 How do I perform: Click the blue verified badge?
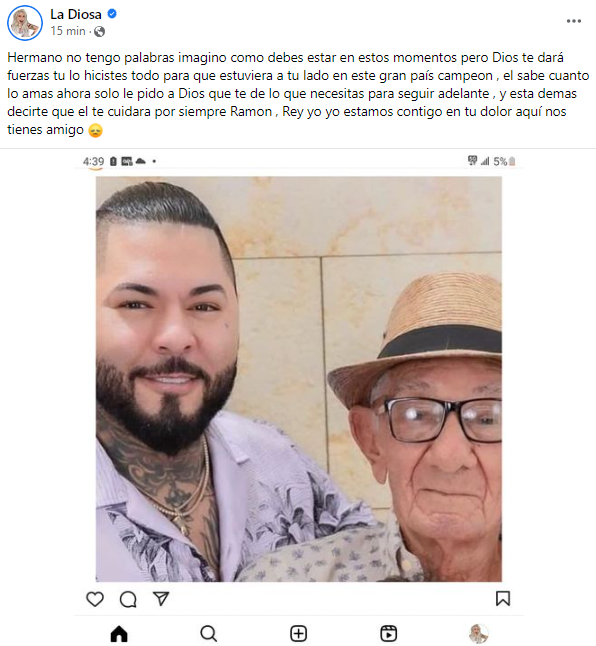click(112, 14)
